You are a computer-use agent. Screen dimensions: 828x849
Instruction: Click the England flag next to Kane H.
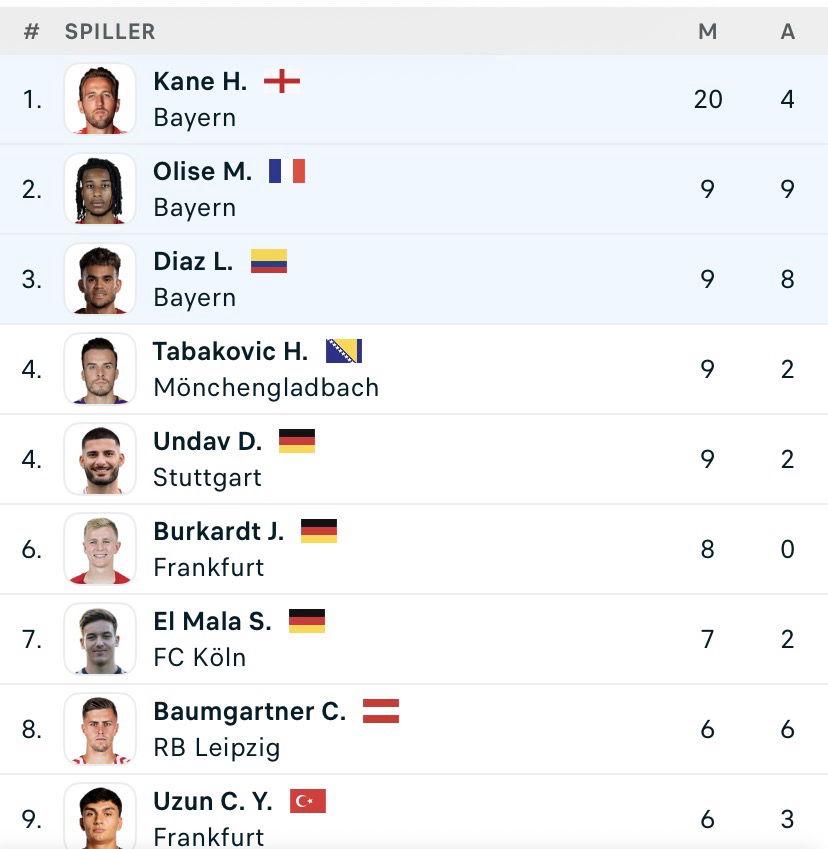[x=282, y=81]
